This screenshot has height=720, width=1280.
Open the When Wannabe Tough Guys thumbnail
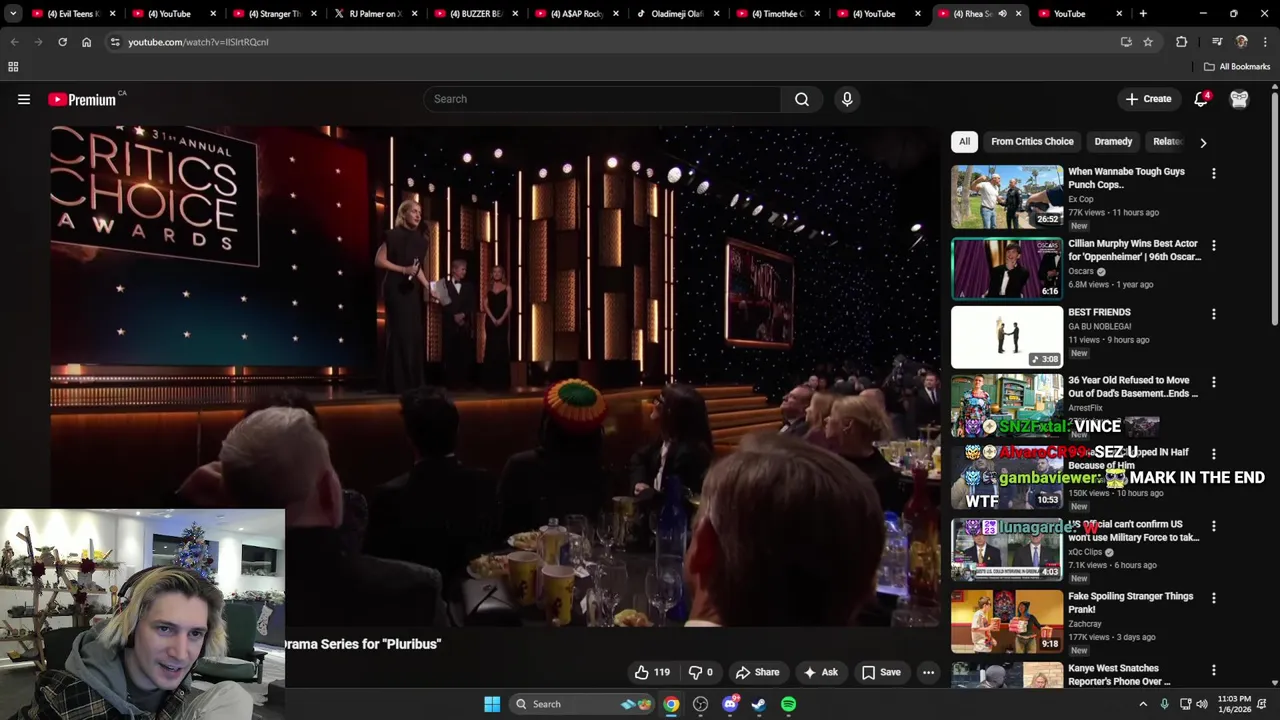[1007, 197]
